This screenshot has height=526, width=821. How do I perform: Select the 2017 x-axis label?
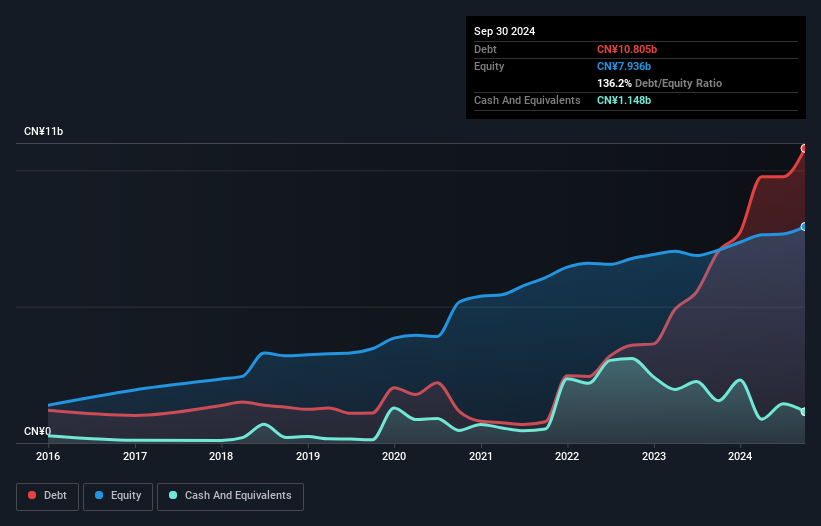[x=135, y=456]
